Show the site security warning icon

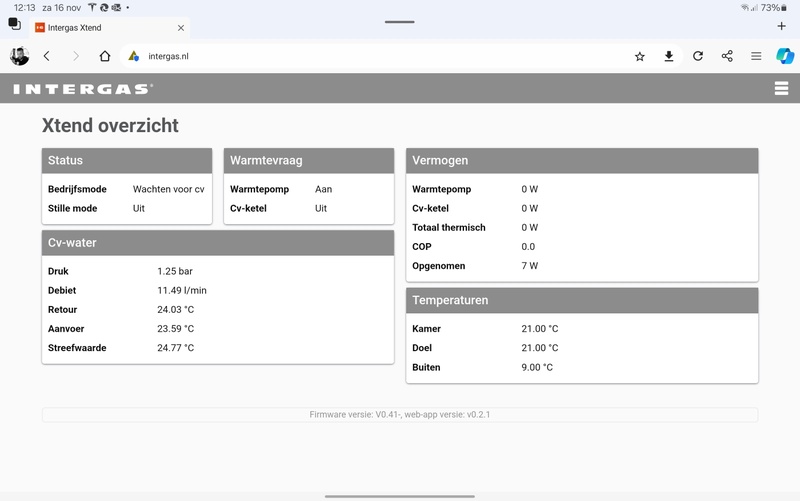coord(134,56)
